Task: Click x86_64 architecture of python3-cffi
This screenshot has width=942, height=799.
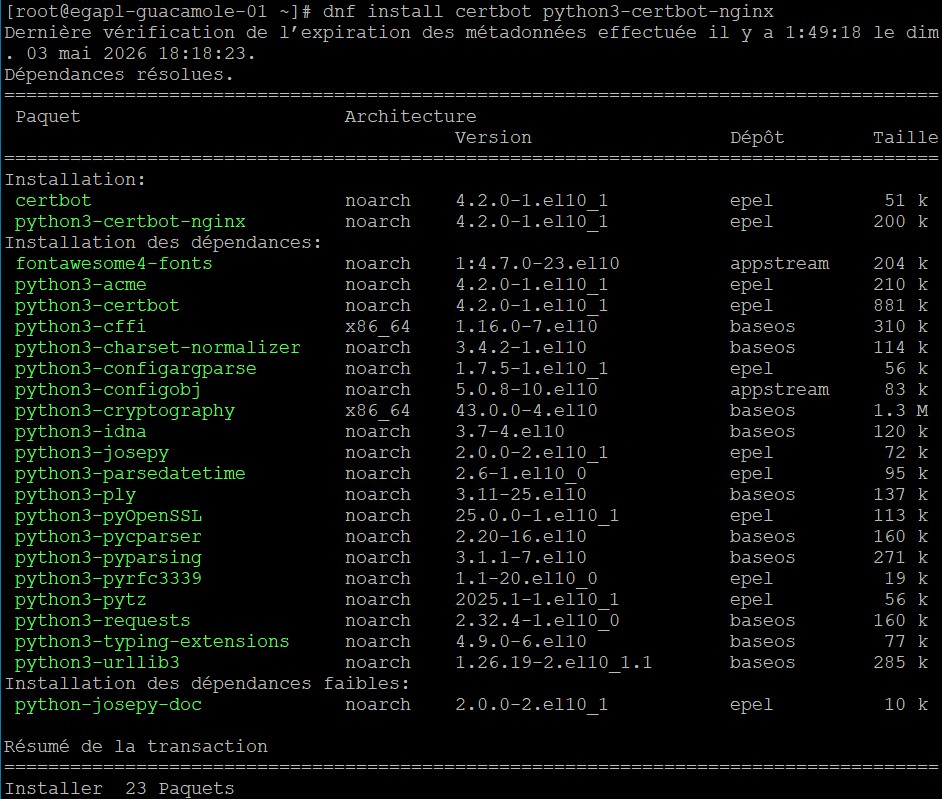Action: [377, 327]
